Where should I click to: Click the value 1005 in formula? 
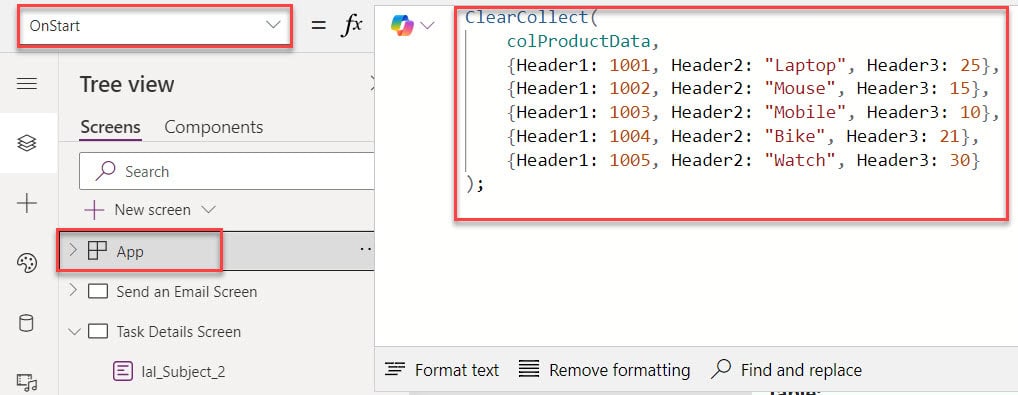click(630, 160)
